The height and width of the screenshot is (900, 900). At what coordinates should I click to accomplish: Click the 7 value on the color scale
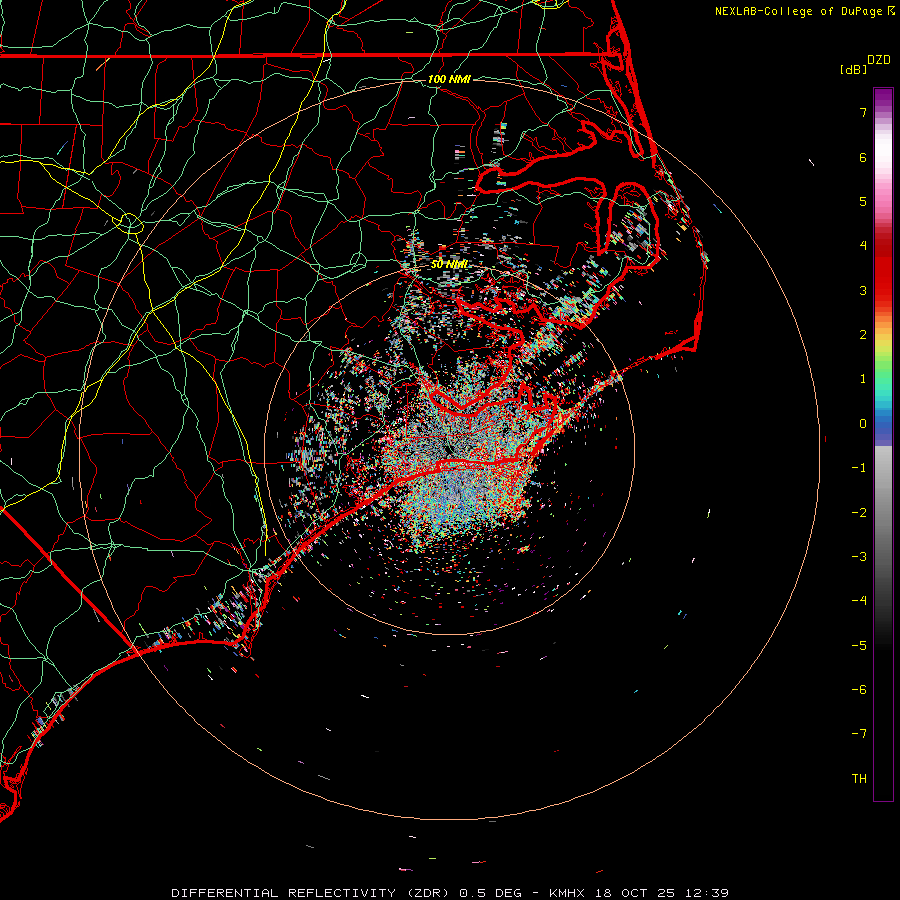[x=863, y=112]
